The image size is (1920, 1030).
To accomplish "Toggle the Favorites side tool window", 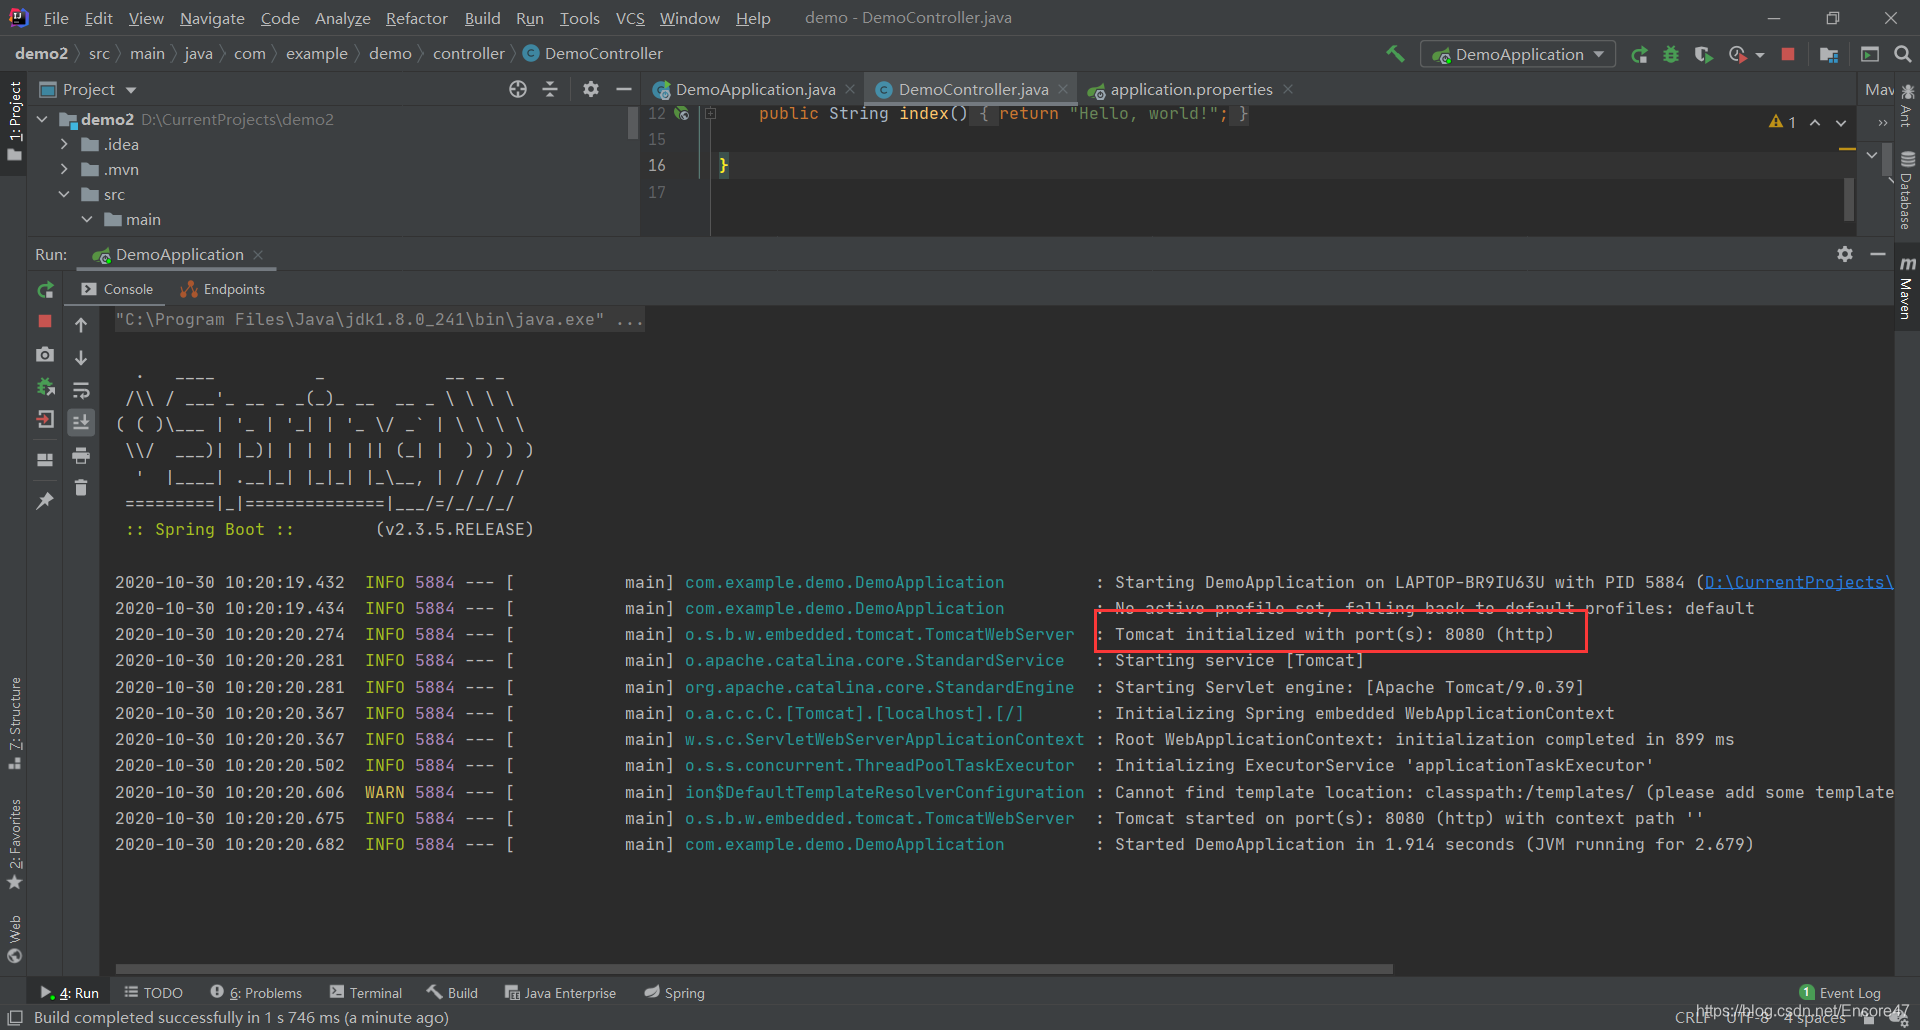I will [x=15, y=844].
